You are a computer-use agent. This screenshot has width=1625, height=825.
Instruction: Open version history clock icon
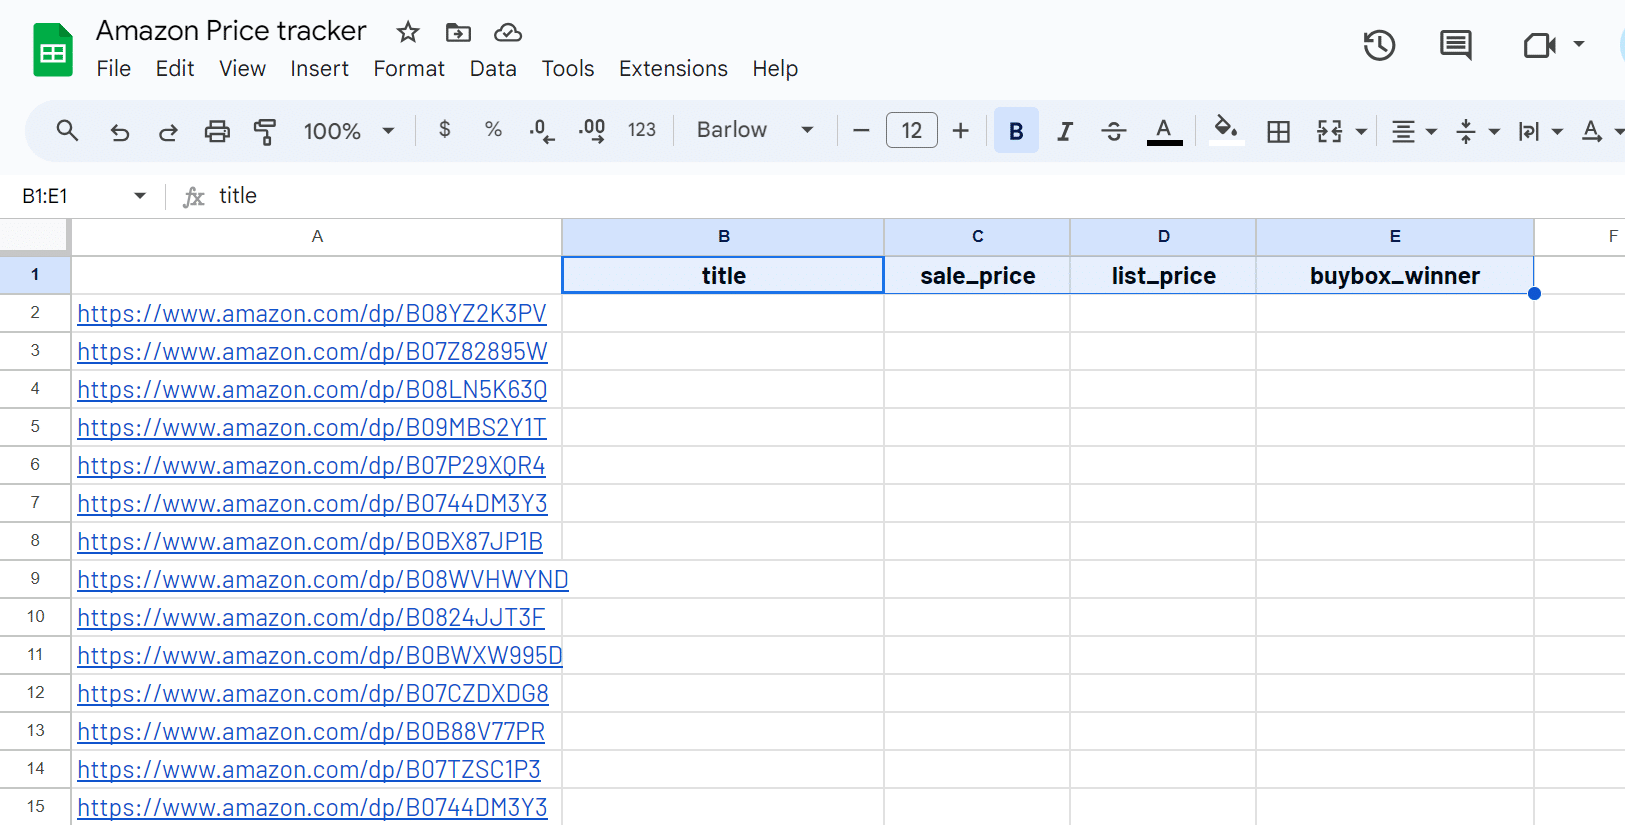(x=1379, y=45)
